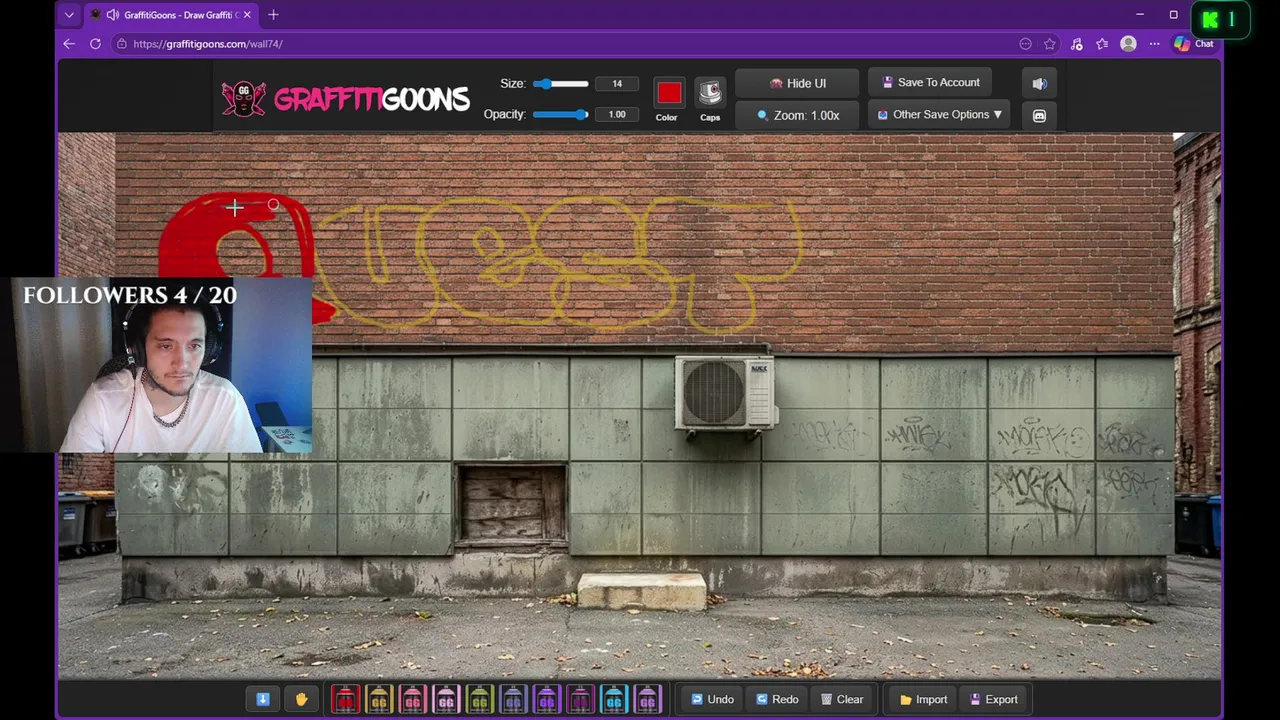Select the pale pink spray can
Viewport: 1280px width, 720px height.
click(x=446, y=699)
